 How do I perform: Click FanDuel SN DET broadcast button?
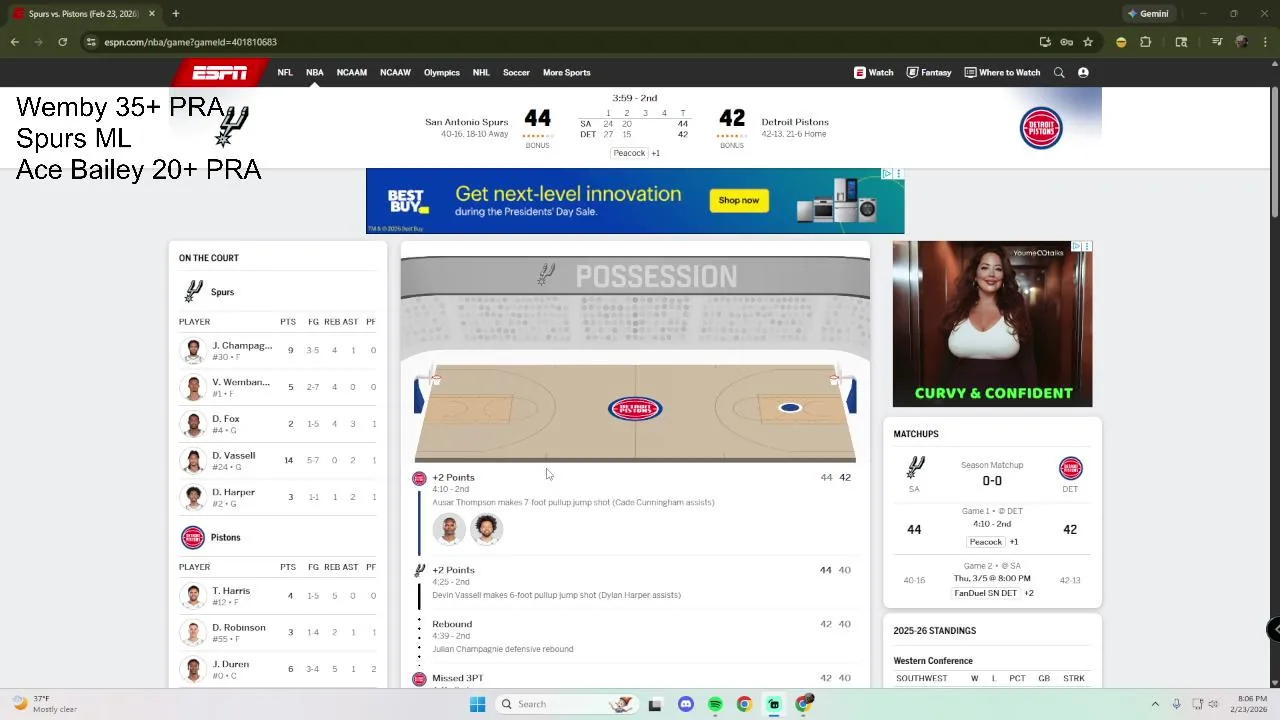[985, 593]
